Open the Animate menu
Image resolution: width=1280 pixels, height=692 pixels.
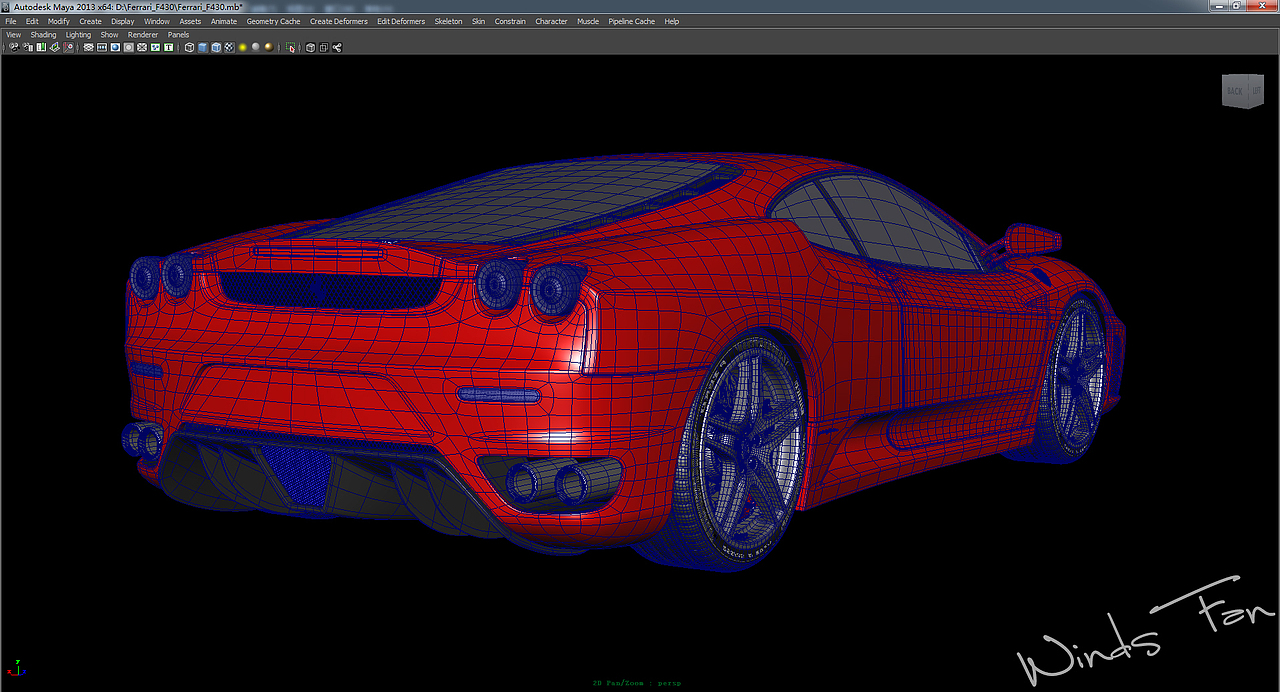pyautogui.click(x=224, y=21)
